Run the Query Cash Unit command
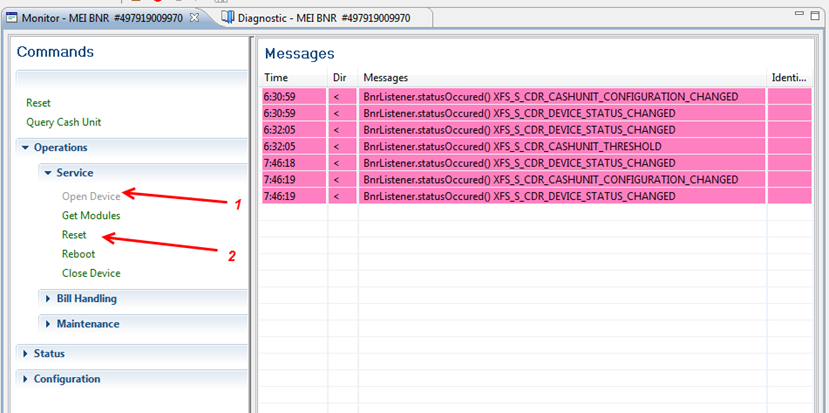Image resolution: width=829 pixels, height=413 pixels. tap(63, 122)
